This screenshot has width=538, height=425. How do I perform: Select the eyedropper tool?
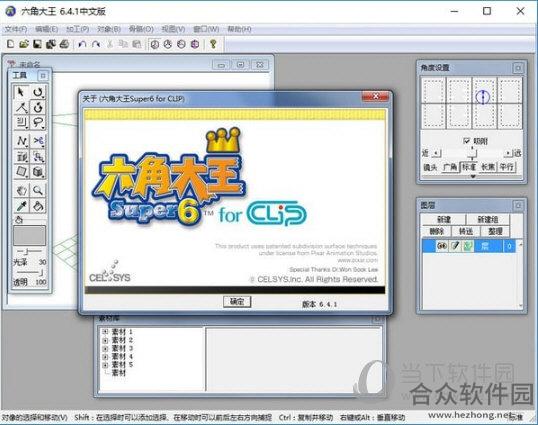(x=22, y=206)
